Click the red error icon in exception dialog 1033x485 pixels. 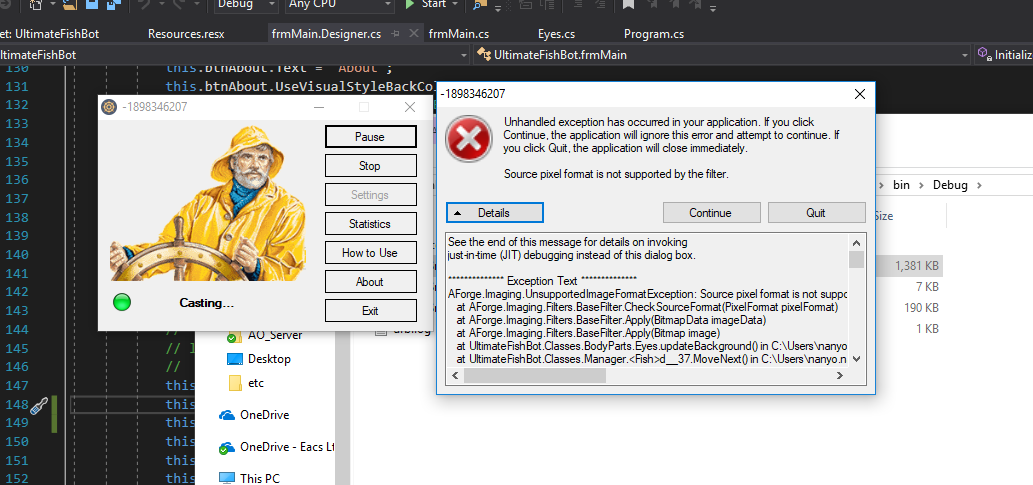click(x=468, y=139)
